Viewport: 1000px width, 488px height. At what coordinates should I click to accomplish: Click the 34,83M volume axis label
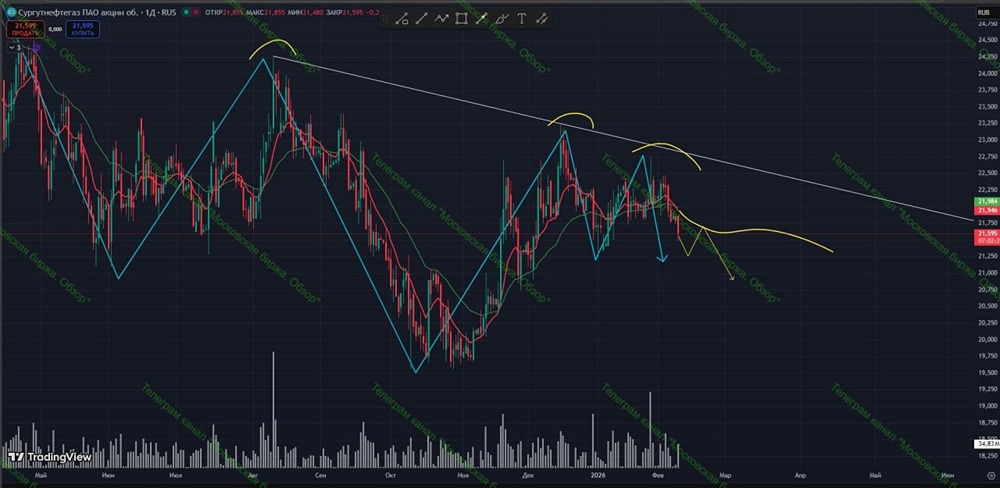[985, 443]
